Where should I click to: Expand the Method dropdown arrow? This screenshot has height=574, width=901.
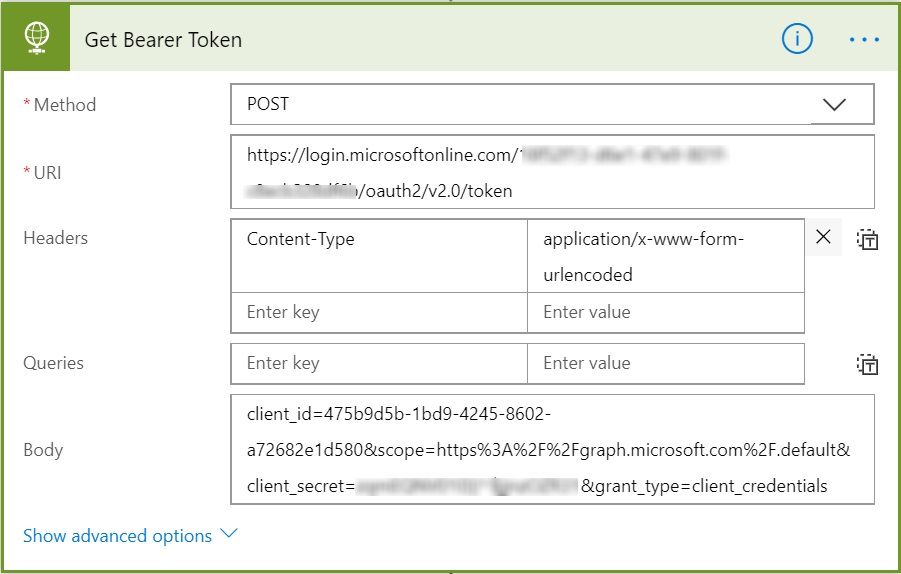[x=834, y=105]
